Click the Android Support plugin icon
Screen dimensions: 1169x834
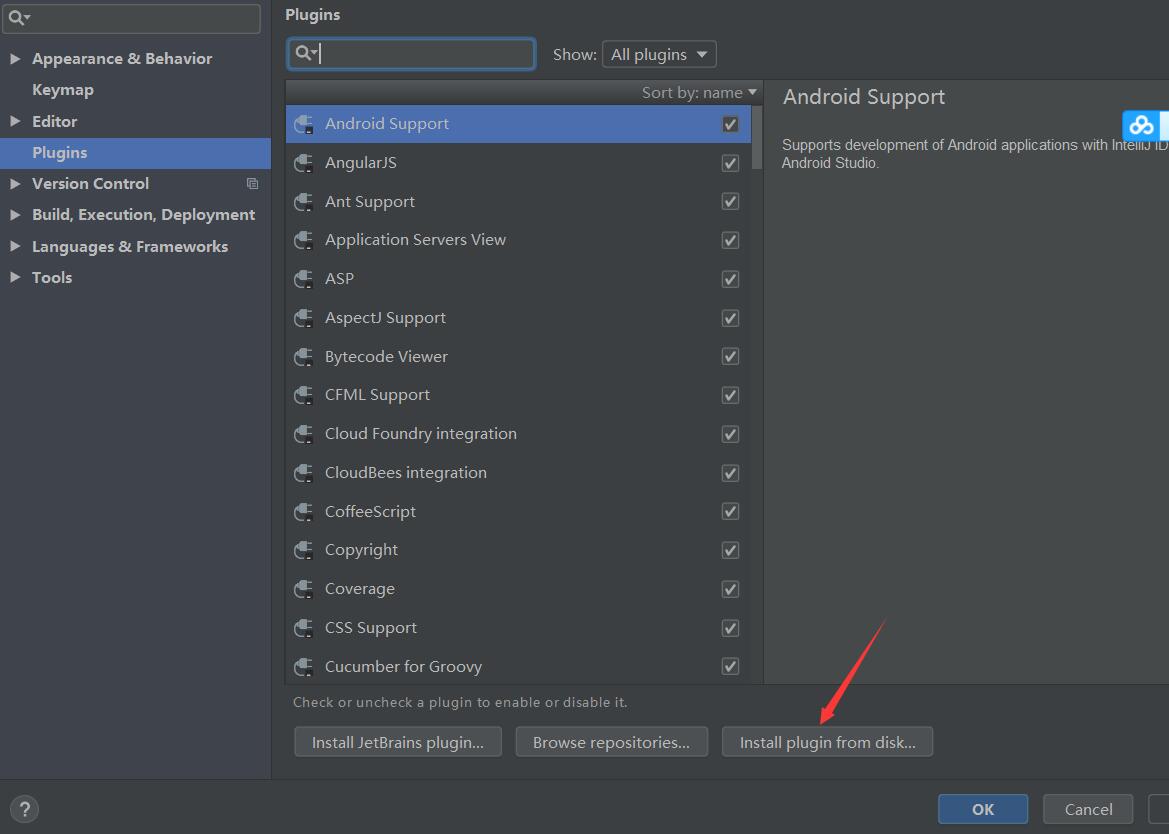click(x=304, y=124)
